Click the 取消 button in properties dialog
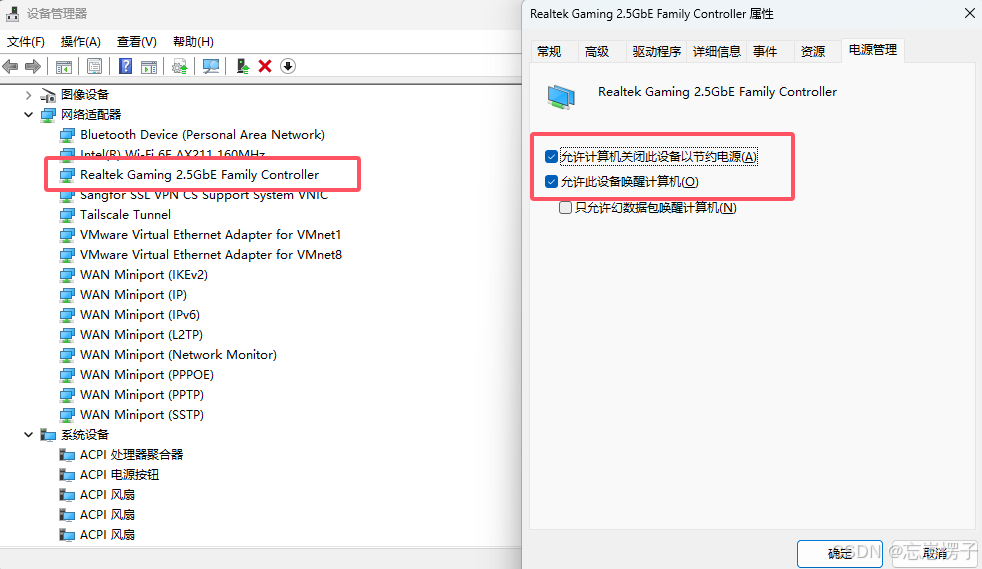 [x=934, y=553]
